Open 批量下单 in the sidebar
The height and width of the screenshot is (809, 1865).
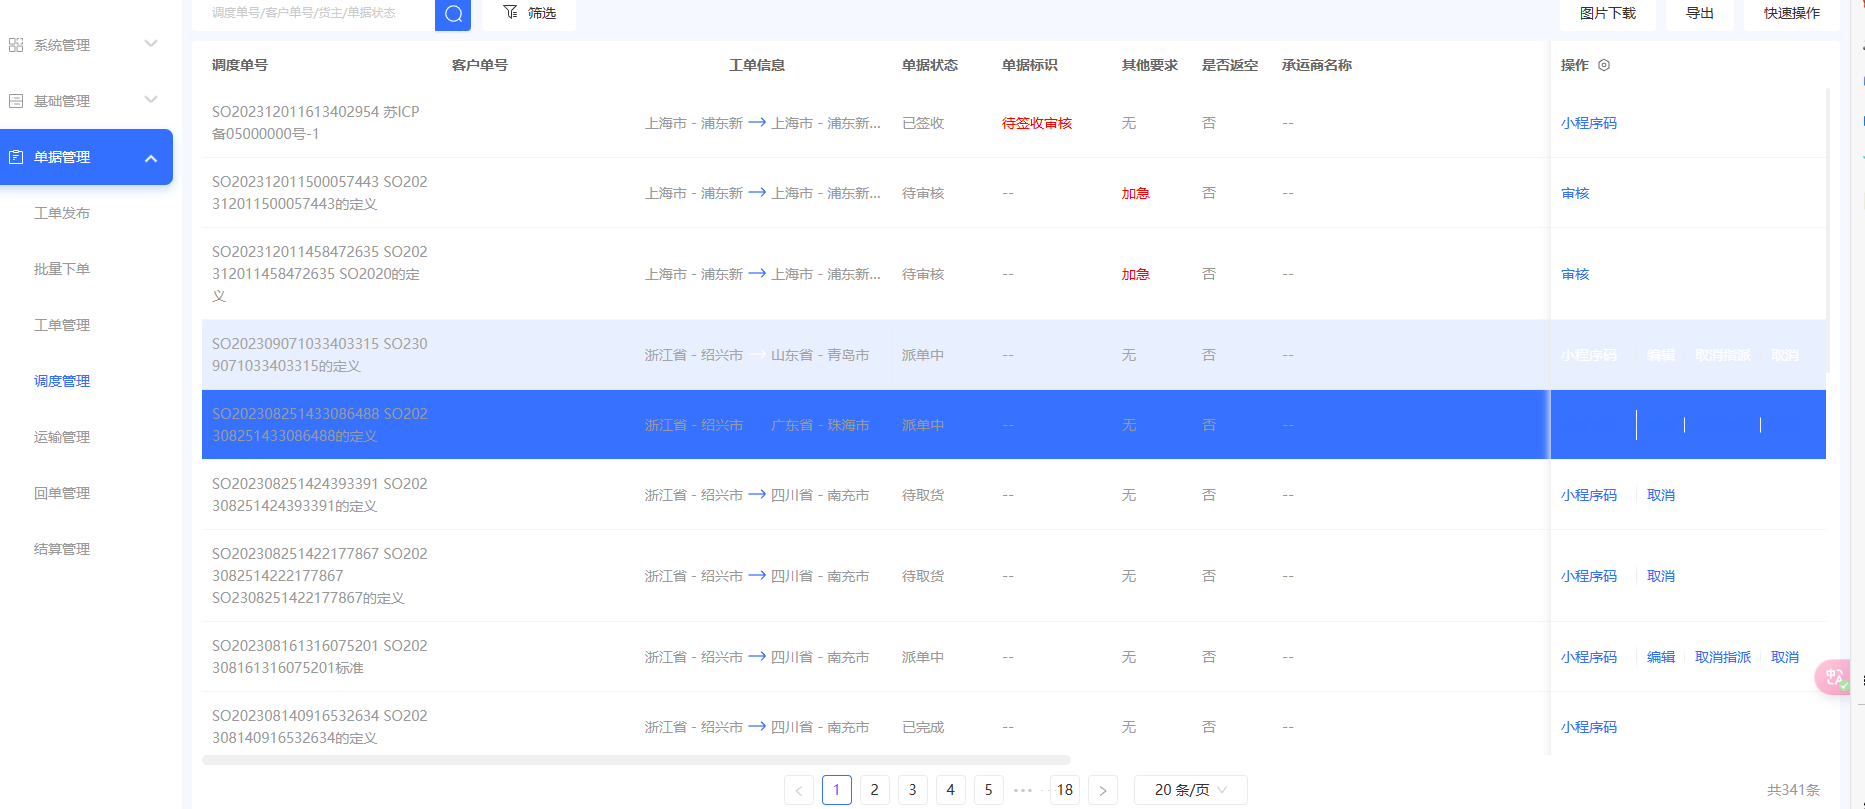pyautogui.click(x=62, y=269)
